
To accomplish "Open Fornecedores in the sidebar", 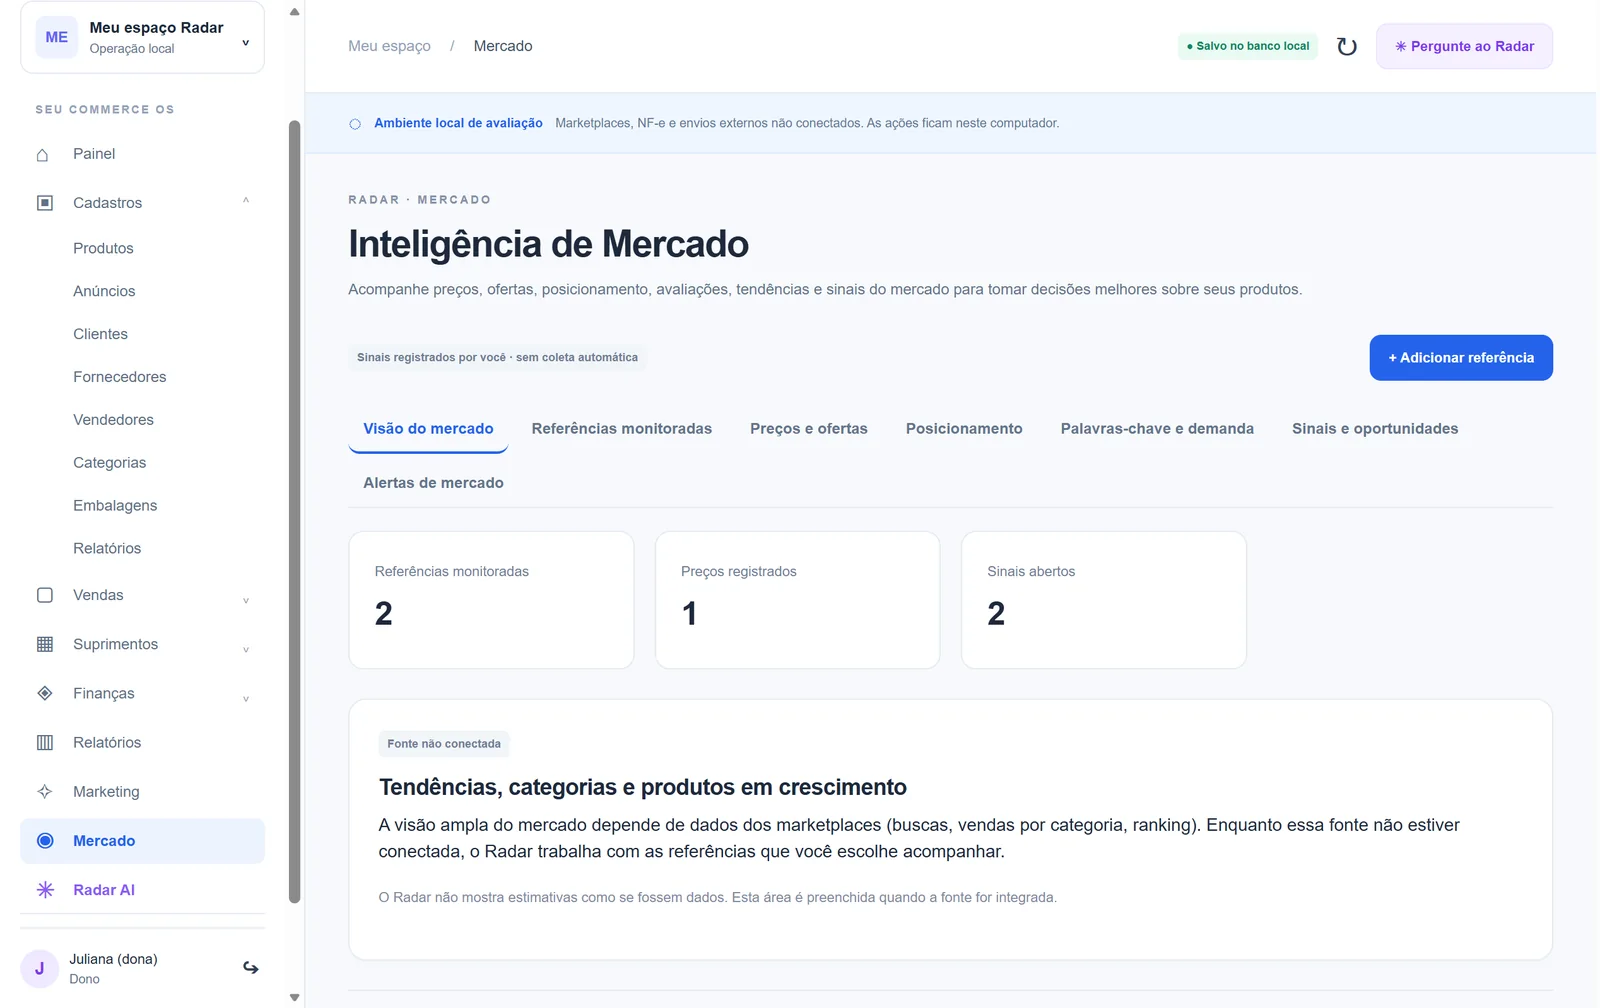I will coord(120,377).
